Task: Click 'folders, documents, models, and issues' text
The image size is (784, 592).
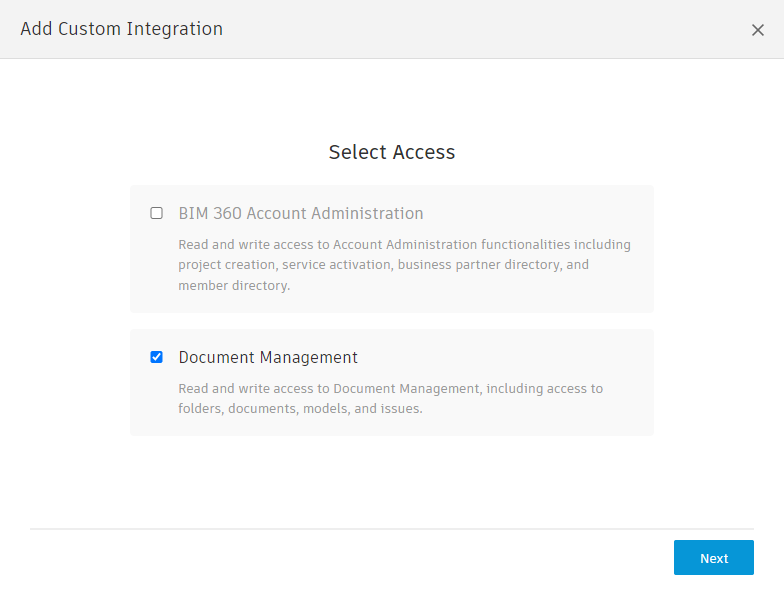Action: pyautogui.click(x=300, y=408)
